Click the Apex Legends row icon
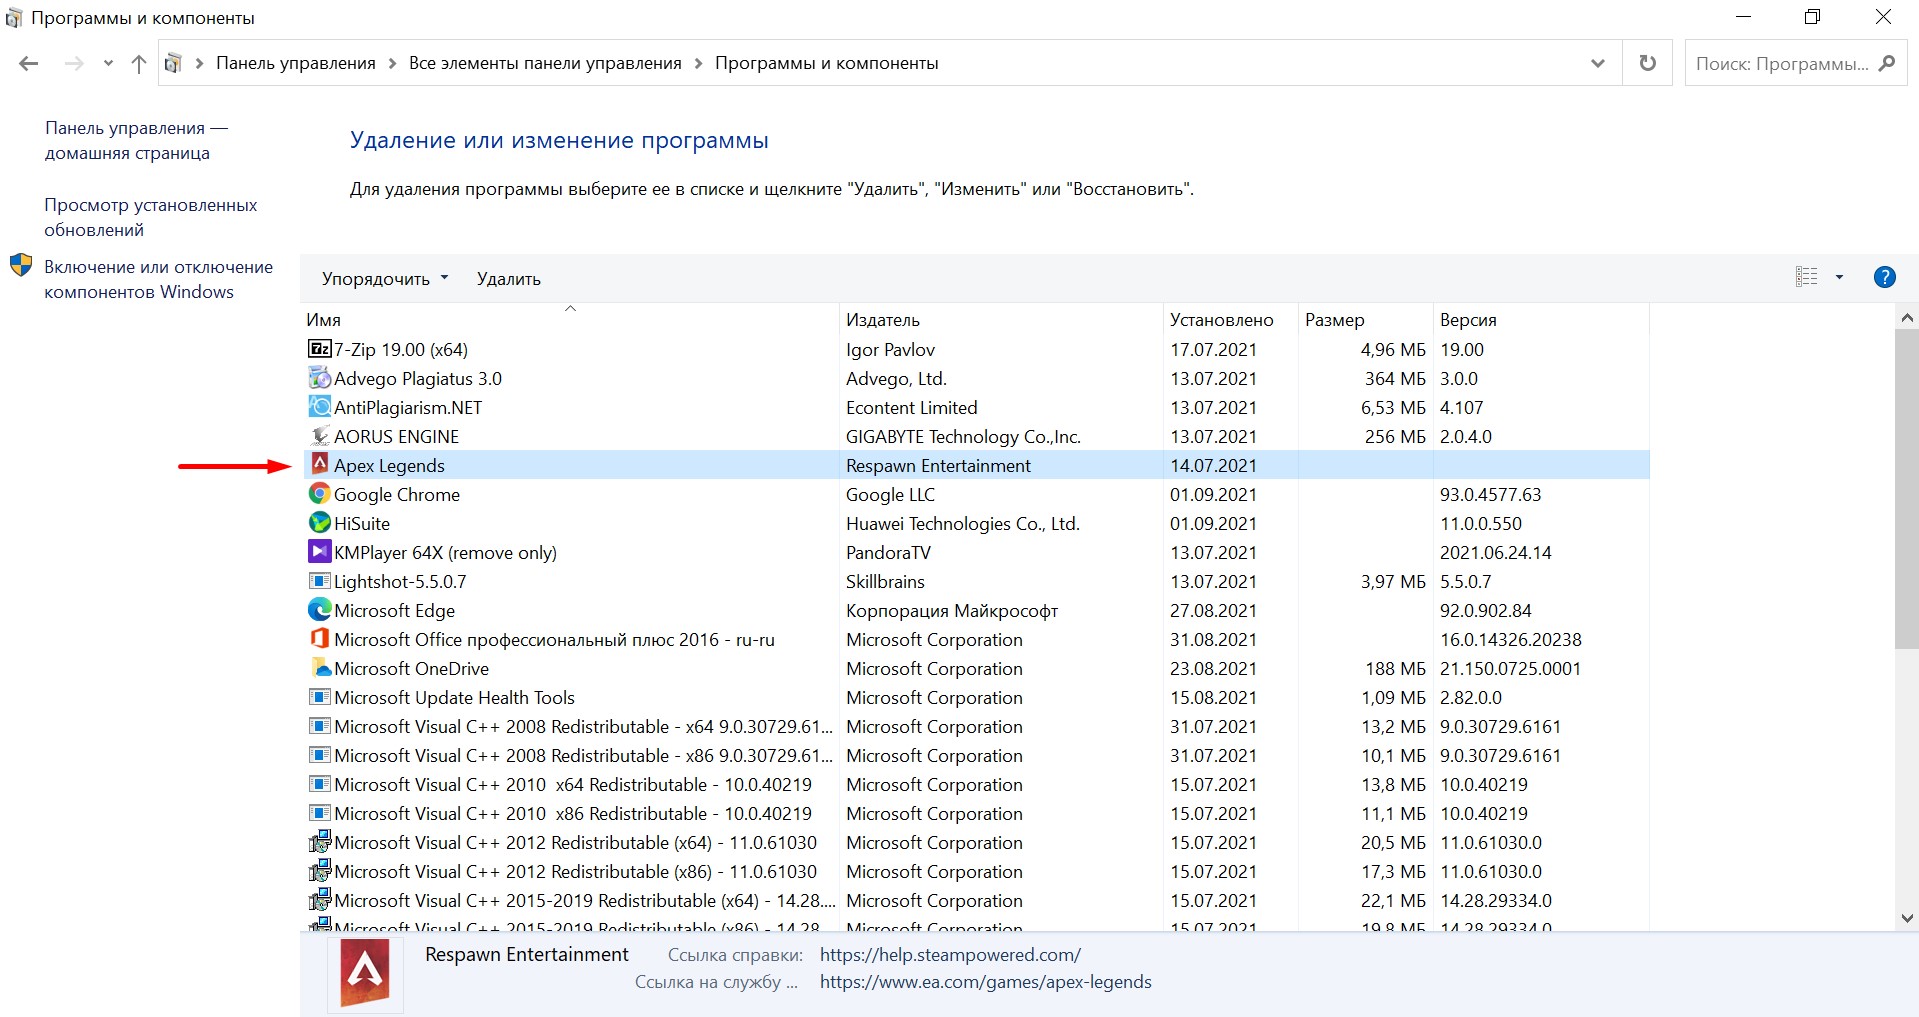Screen dimensions: 1919x1017 click(x=320, y=464)
